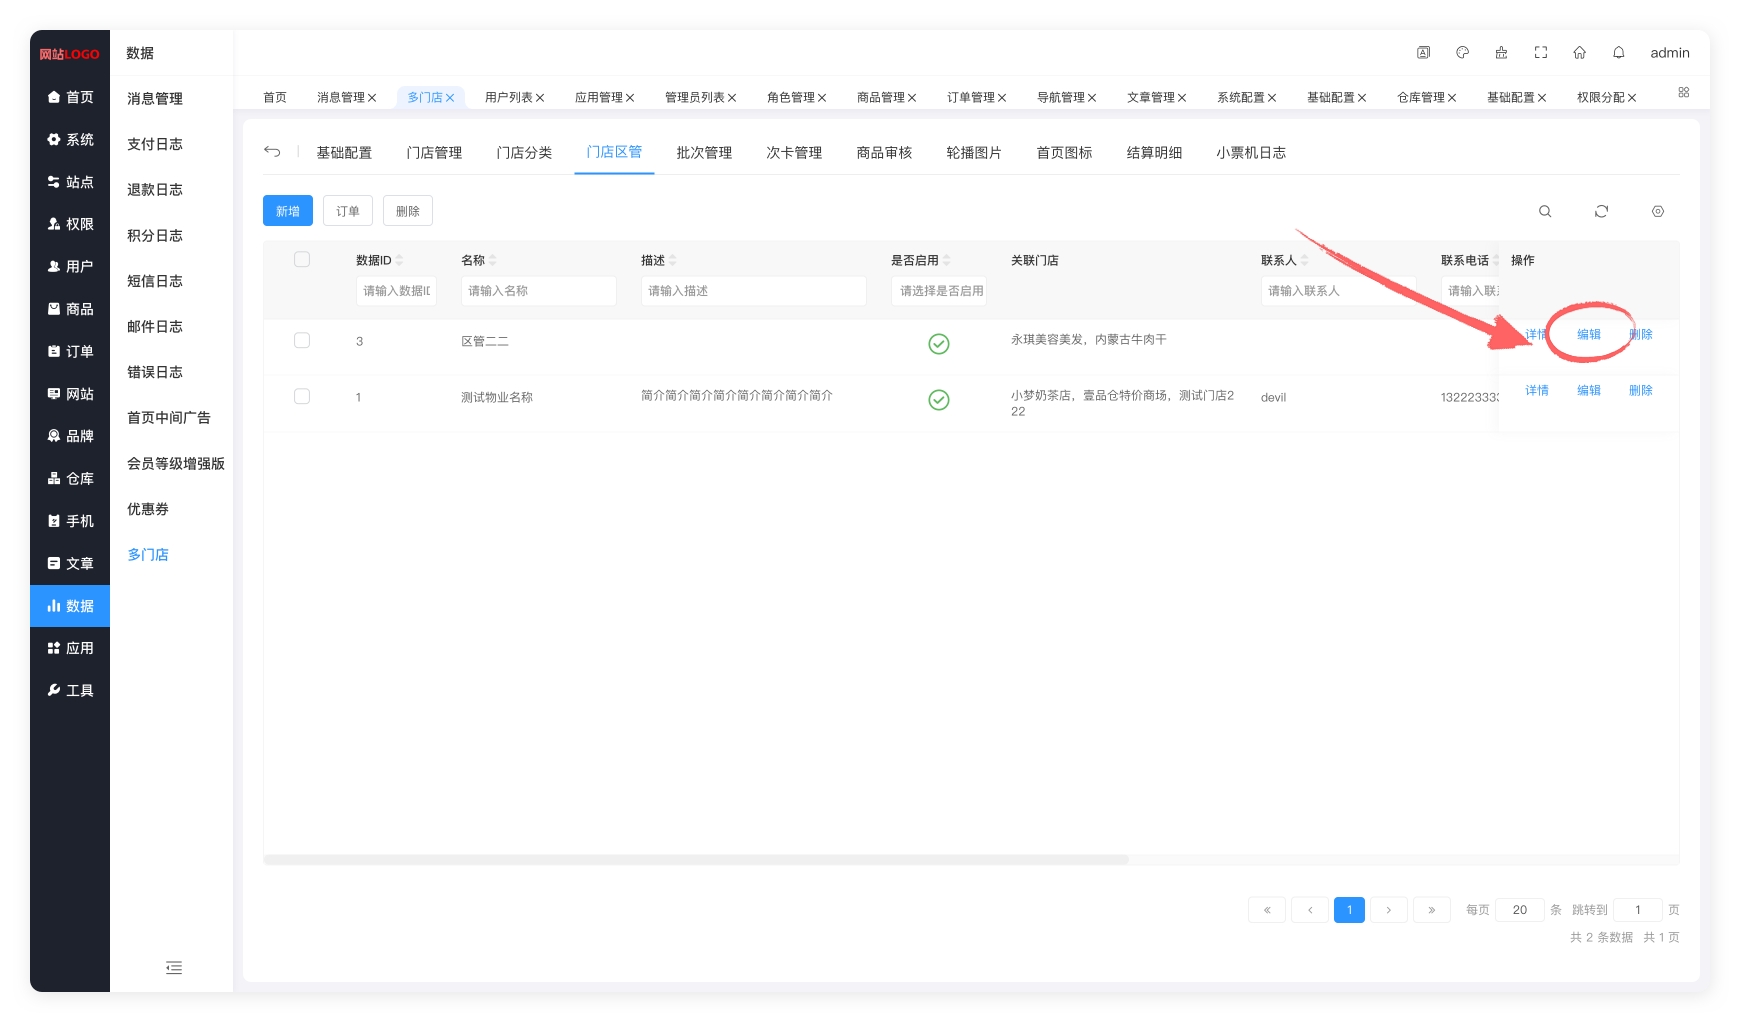The width and height of the screenshot is (1740, 1022).
Task: Click the blue 新增 button
Action: point(288,211)
